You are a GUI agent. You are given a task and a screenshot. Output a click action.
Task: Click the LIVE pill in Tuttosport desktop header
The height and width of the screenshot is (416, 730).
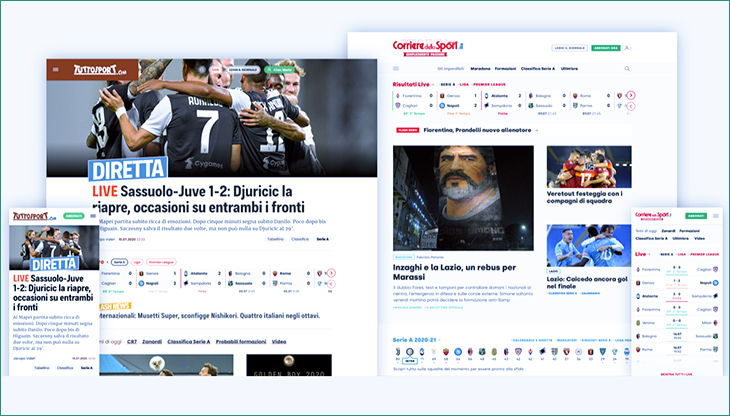click(215, 70)
